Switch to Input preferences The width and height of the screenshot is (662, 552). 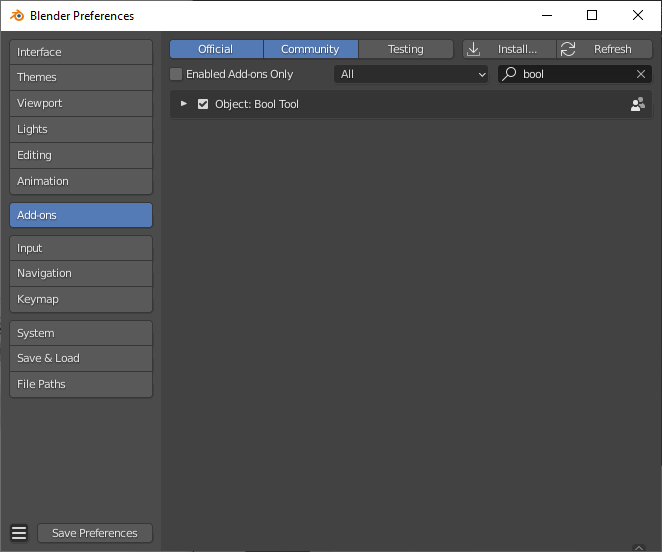click(81, 248)
